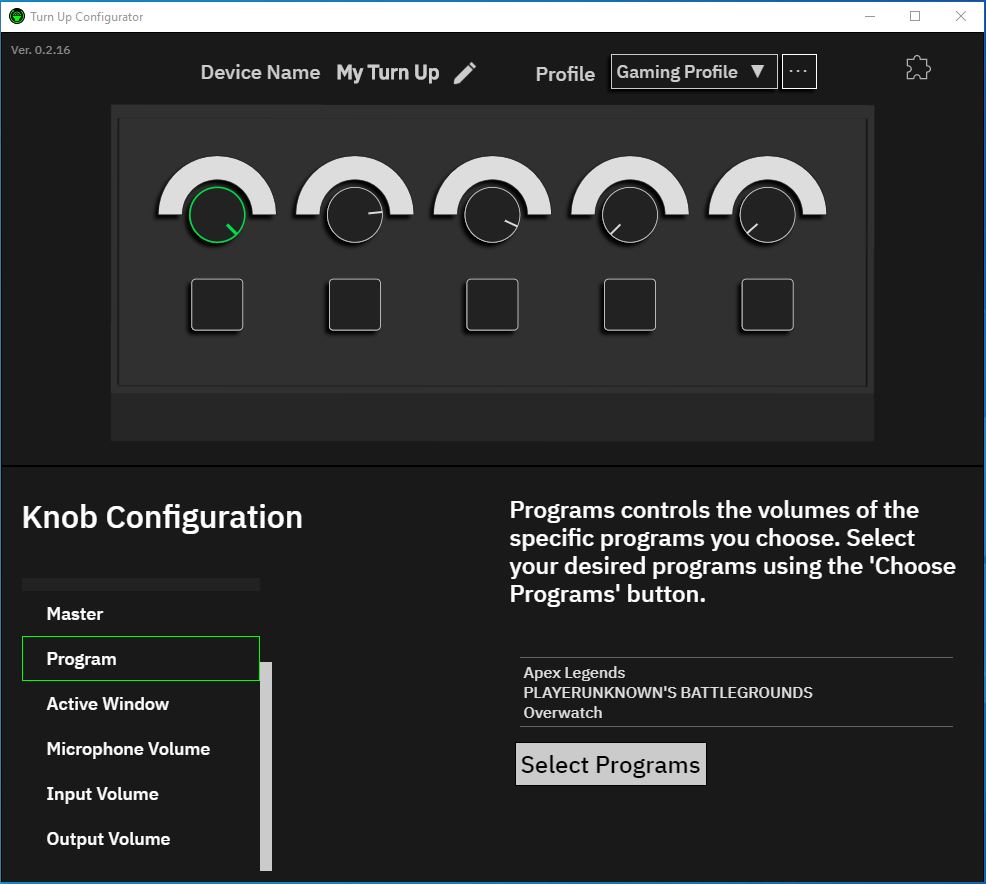Click the Select Programs button
Viewport: 986px width, 884px height.
pos(610,765)
